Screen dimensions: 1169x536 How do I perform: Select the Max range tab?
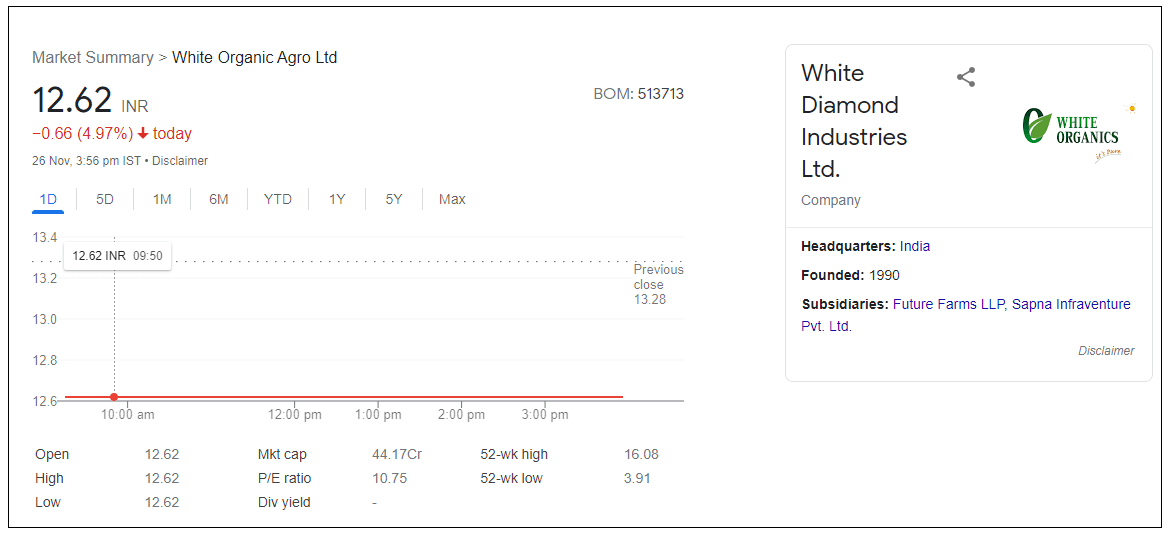click(452, 199)
